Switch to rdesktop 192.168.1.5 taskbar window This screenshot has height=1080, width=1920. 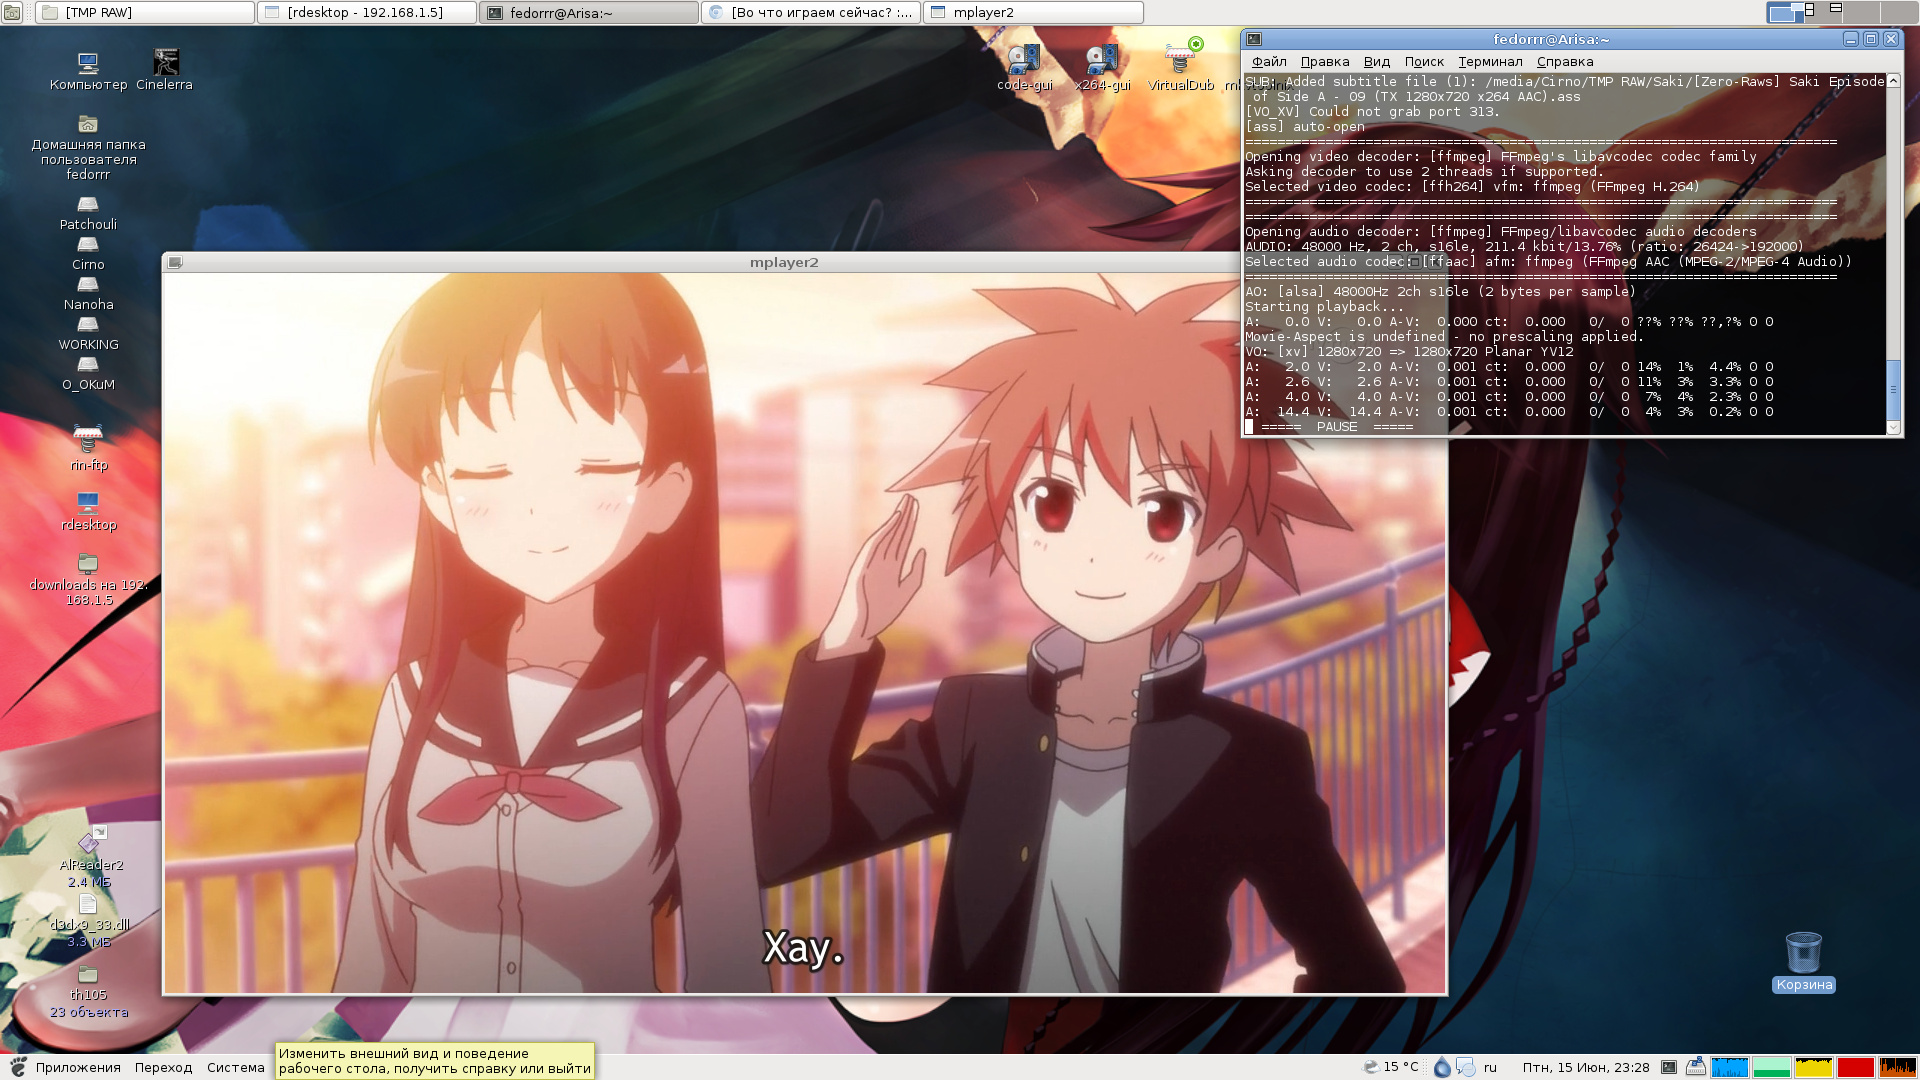coord(365,12)
